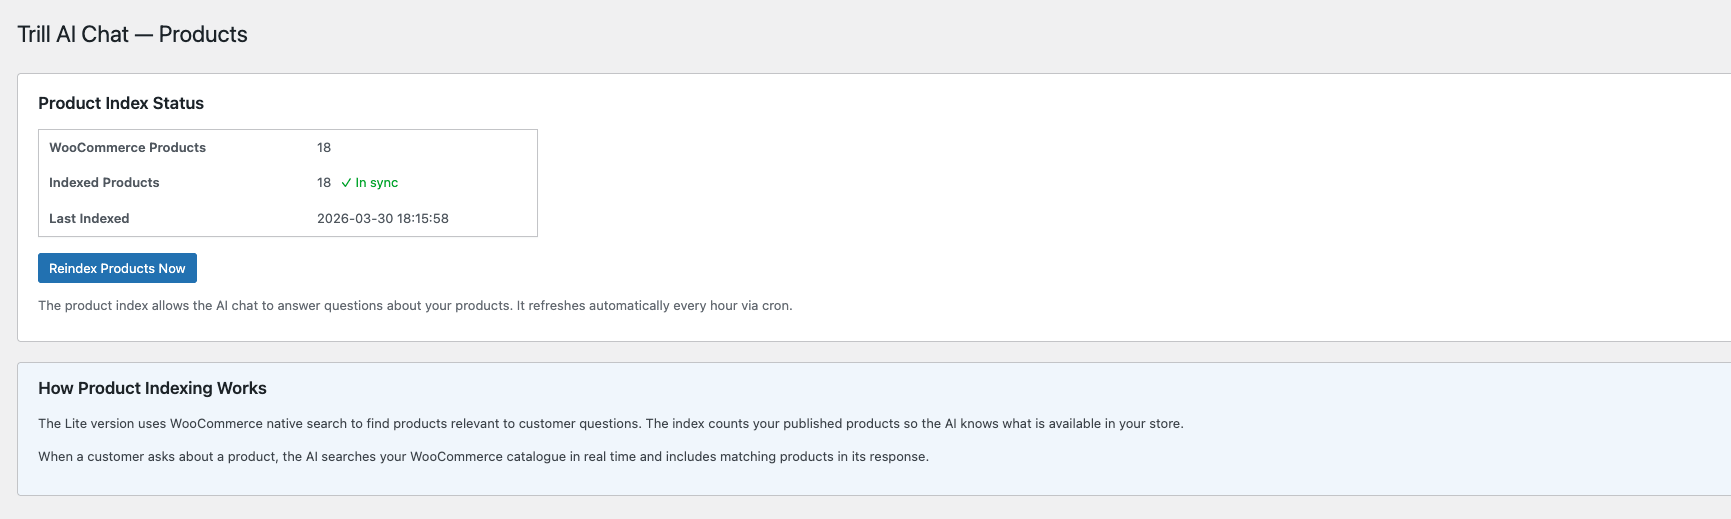Screen dimensions: 1731x519
Task: Select the 'Product Index Status' heading
Action: (121, 103)
